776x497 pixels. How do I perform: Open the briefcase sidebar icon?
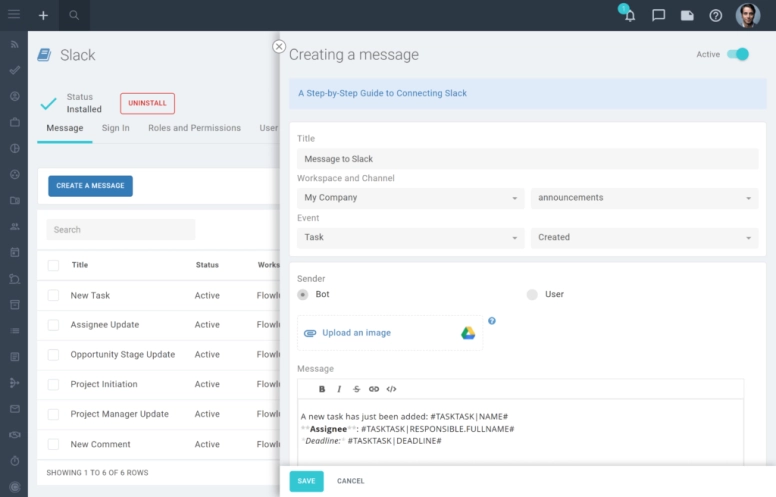[15, 122]
